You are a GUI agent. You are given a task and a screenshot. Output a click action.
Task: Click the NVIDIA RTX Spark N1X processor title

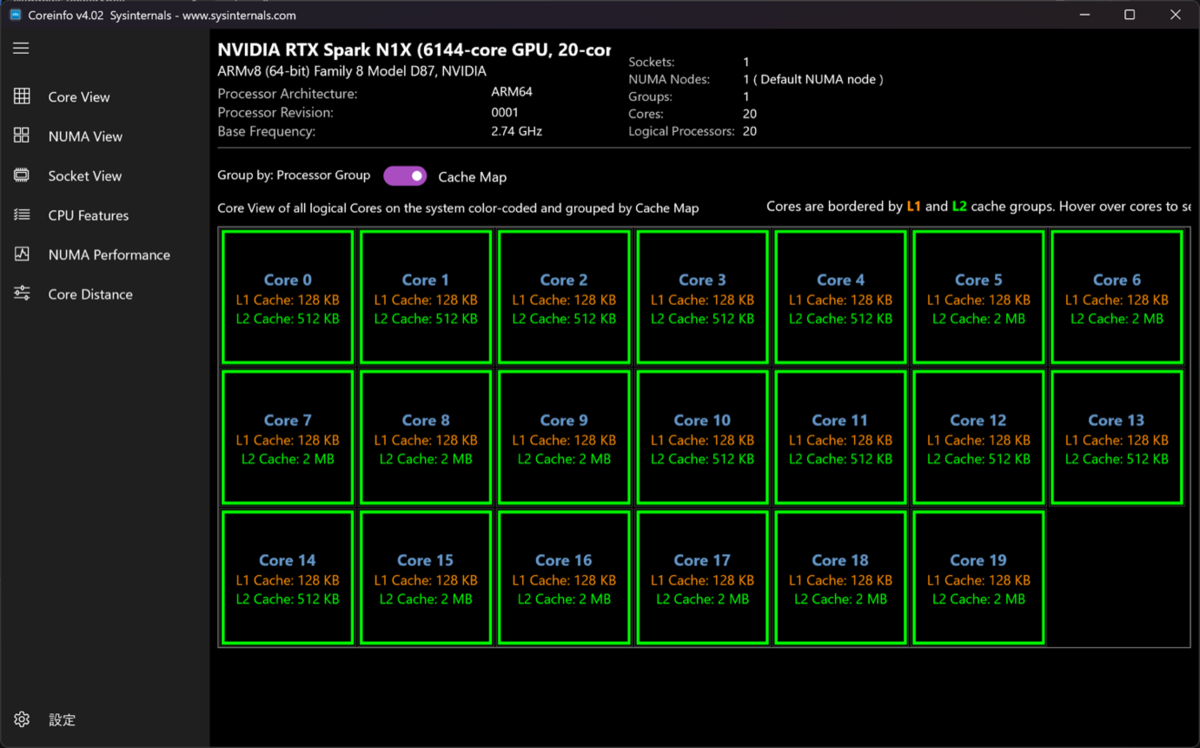(x=414, y=50)
